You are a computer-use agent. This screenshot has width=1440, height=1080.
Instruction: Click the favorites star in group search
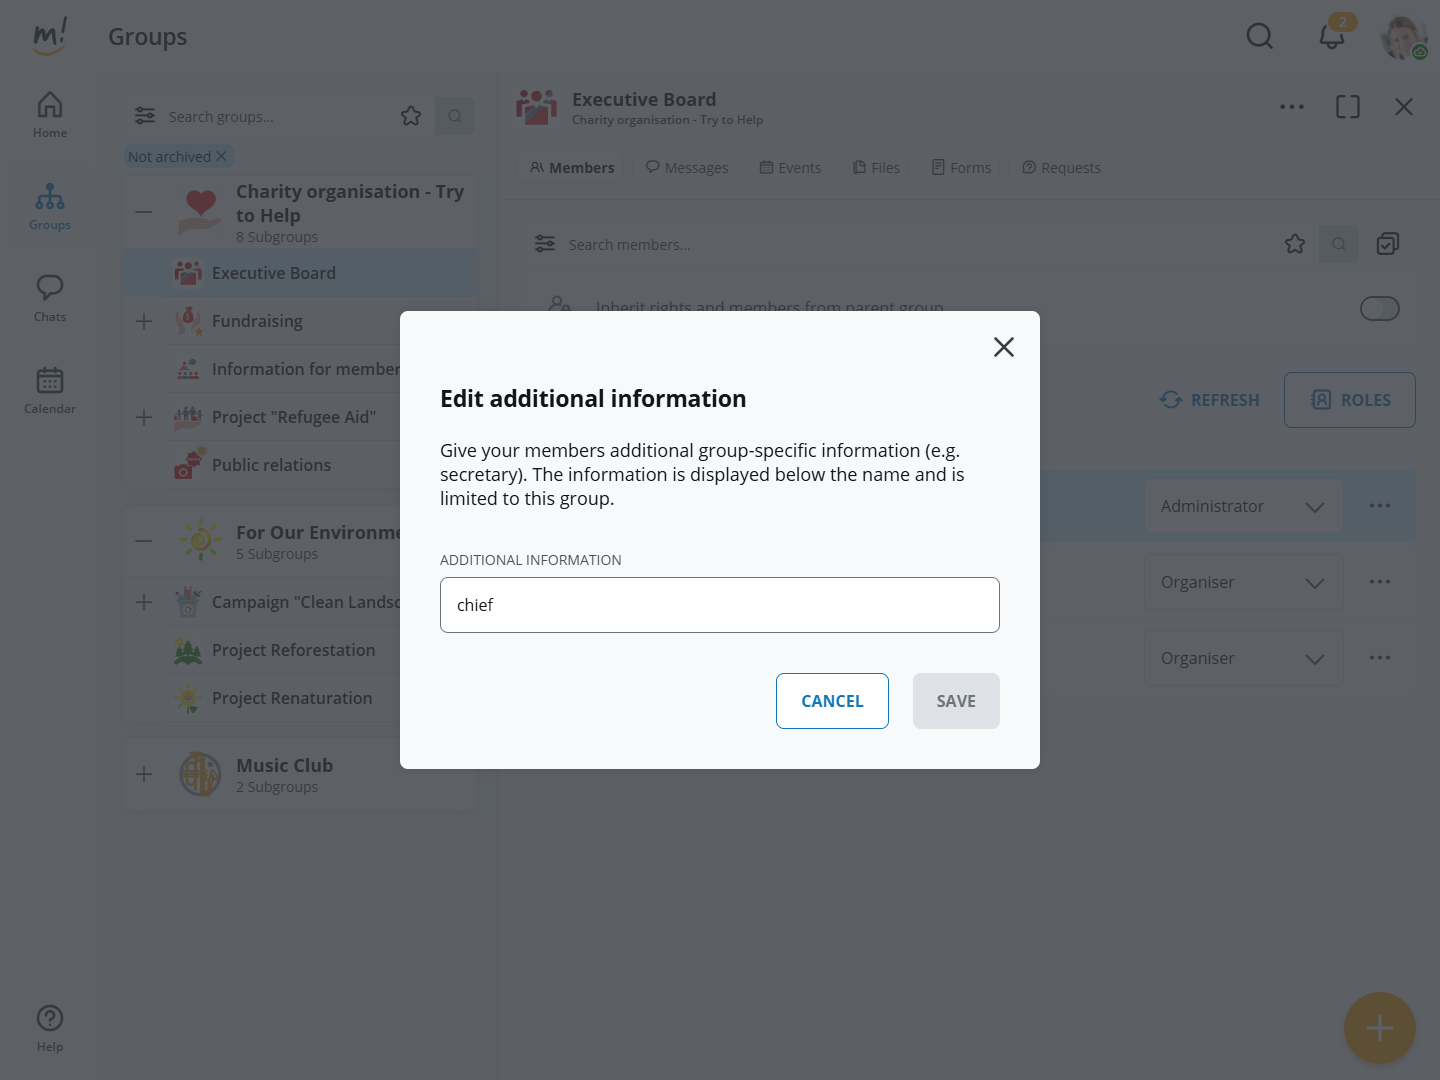click(x=411, y=116)
